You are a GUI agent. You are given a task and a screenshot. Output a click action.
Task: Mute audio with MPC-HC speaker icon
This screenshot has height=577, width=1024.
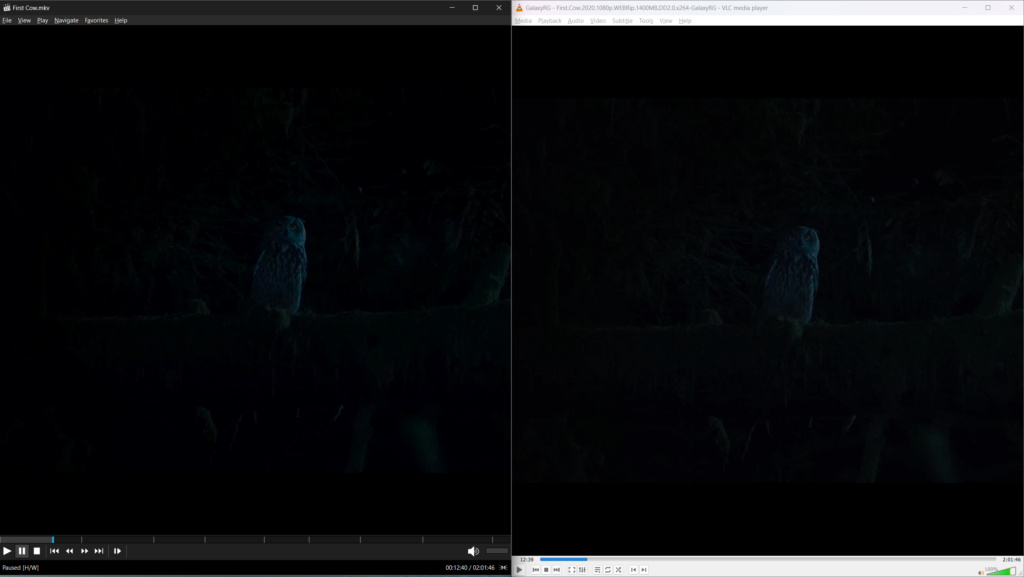(x=473, y=551)
